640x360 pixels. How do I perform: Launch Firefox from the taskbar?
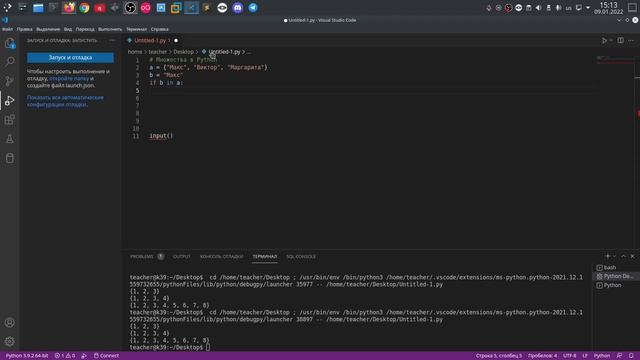click(69, 8)
